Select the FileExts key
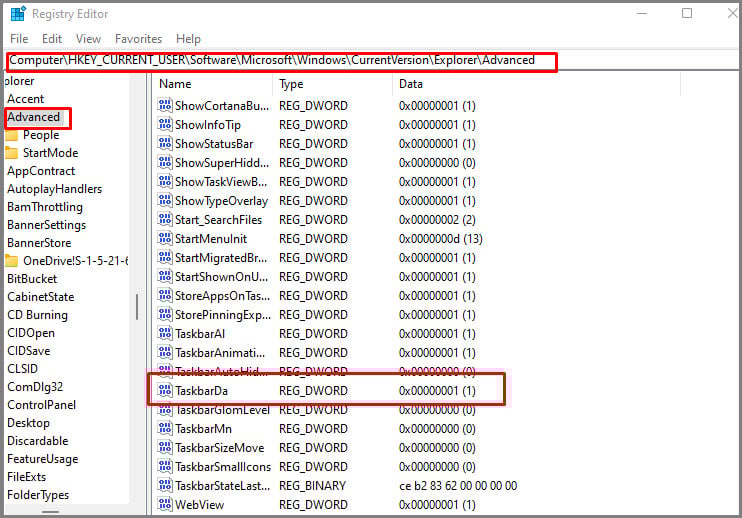Image resolution: width=742 pixels, height=518 pixels. pos(26,476)
